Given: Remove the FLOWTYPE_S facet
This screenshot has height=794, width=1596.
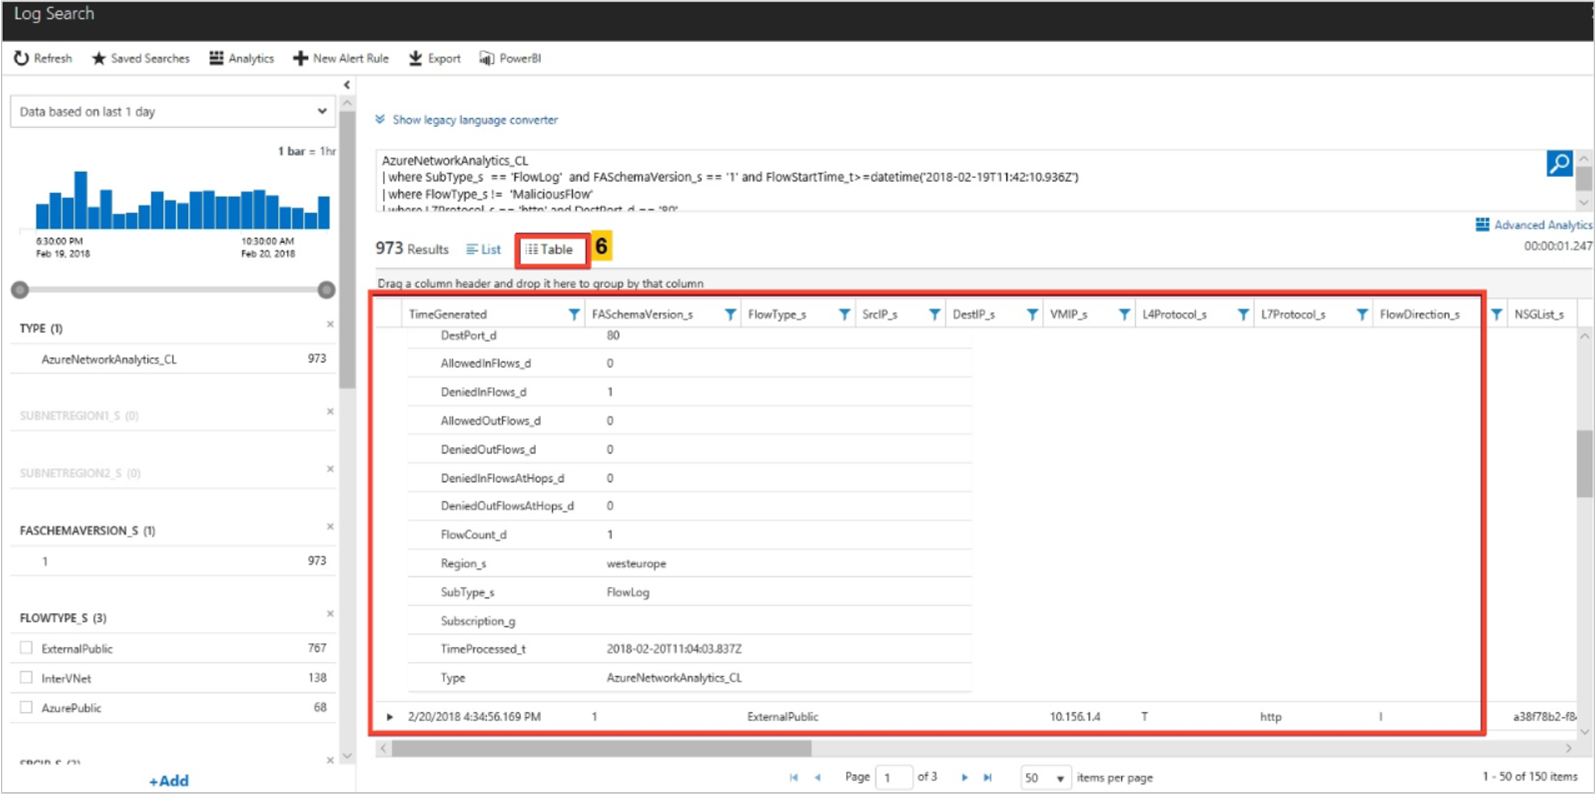Looking at the screenshot, I should pos(330,614).
